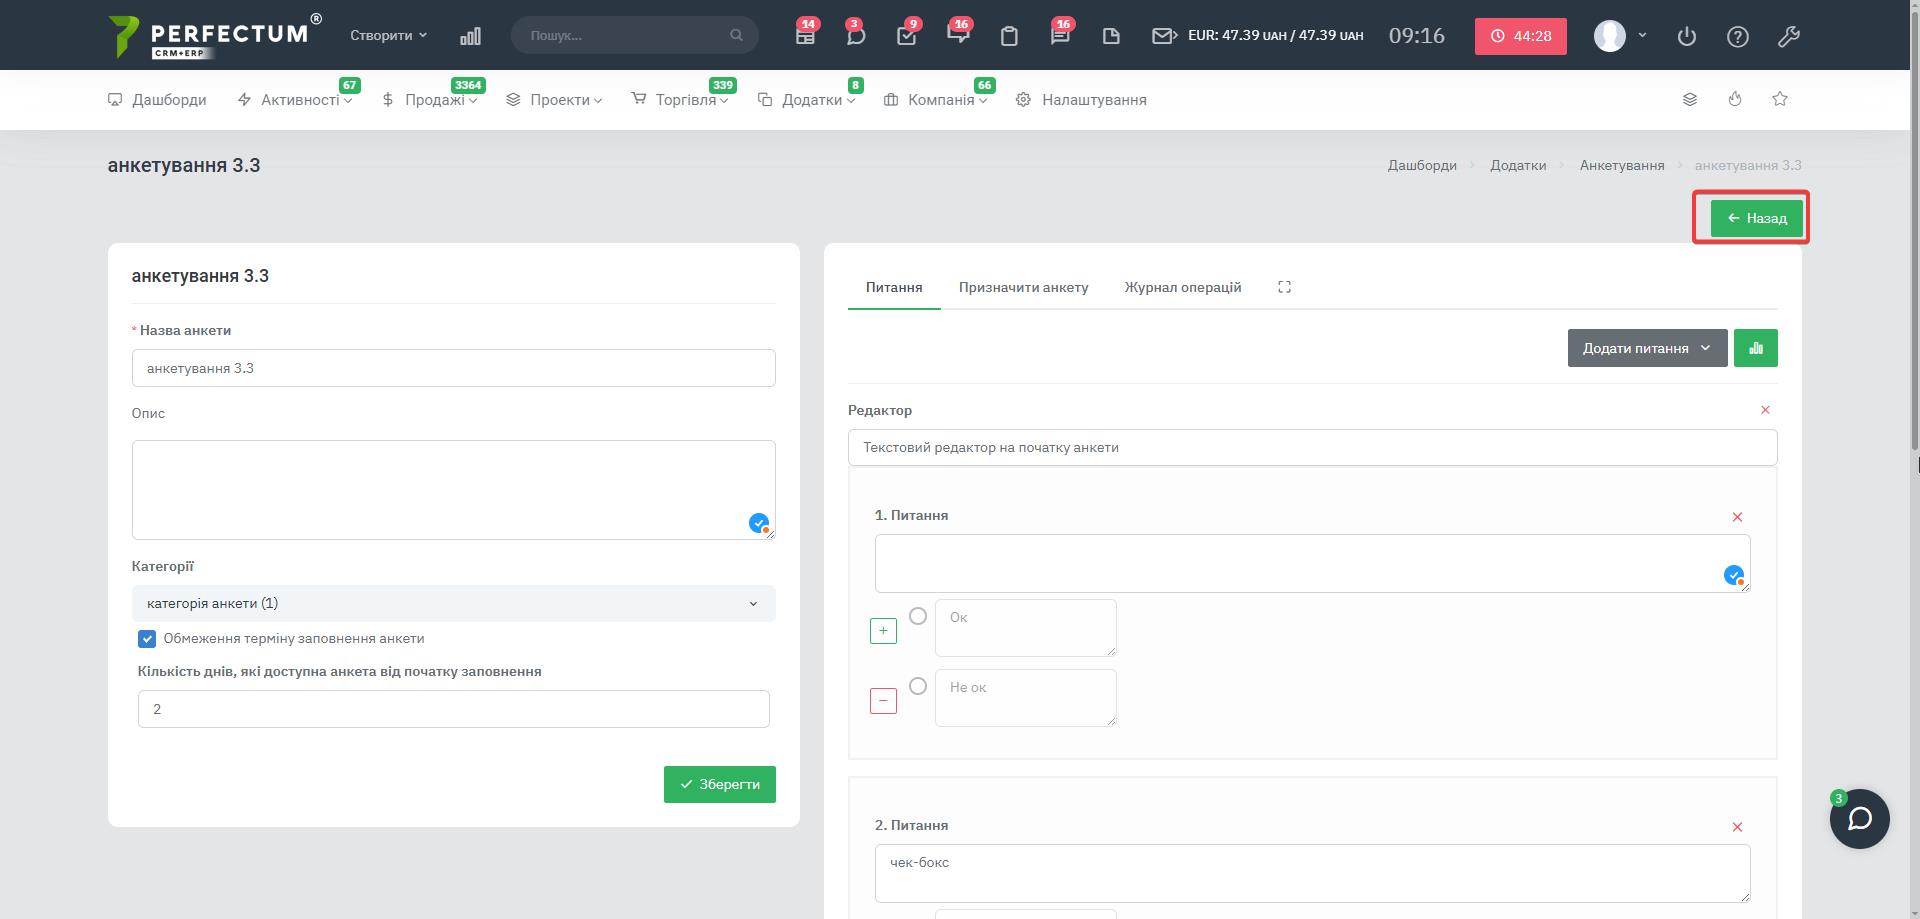
Task: Expand the 'Додати питання' dropdown
Action: [x=1647, y=348]
